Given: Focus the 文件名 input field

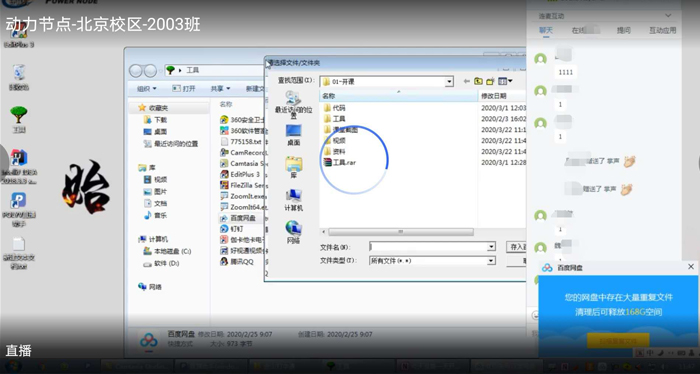Looking at the screenshot, I should tap(428, 247).
